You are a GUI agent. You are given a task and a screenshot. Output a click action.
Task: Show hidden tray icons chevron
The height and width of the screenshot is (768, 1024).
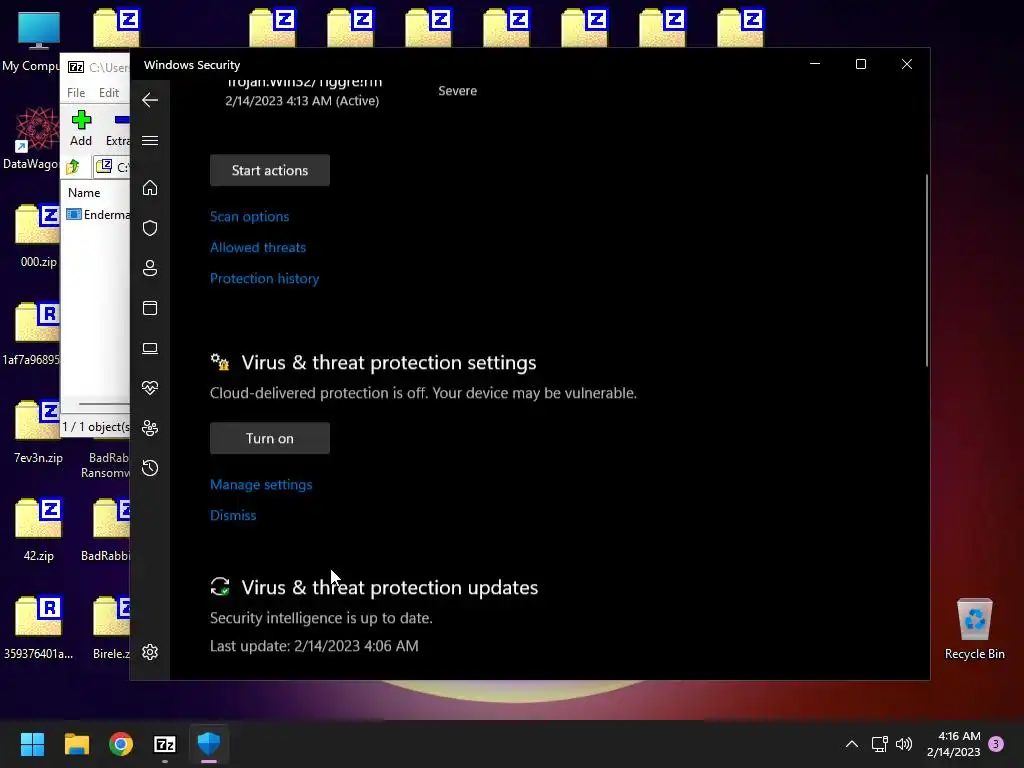tap(852, 744)
